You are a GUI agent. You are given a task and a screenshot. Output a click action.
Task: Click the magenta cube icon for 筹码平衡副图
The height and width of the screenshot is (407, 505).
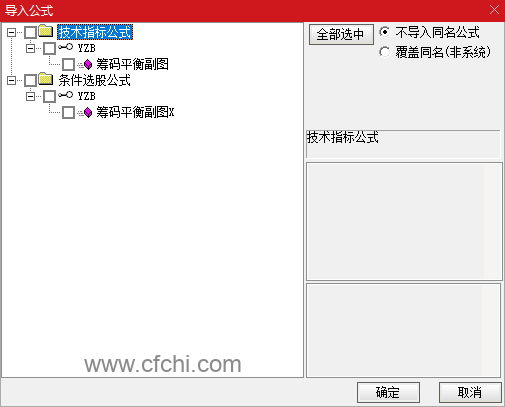click(x=88, y=64)
